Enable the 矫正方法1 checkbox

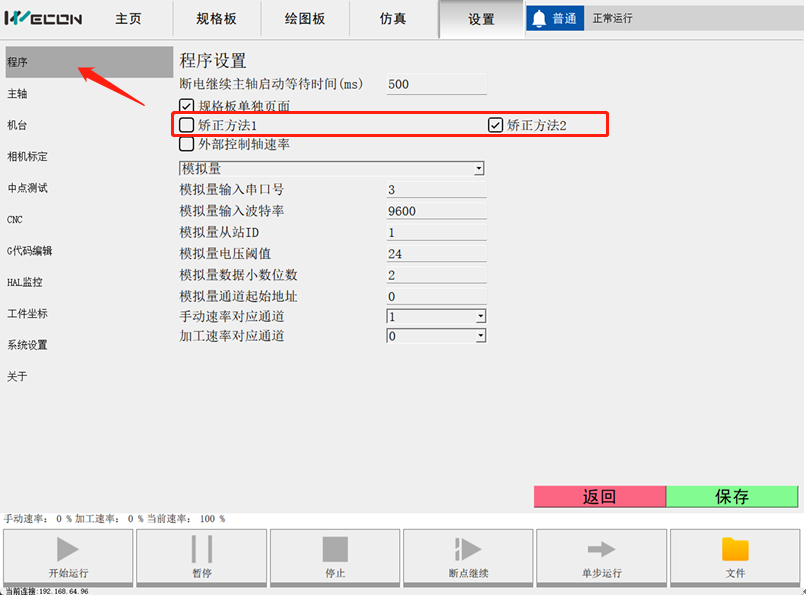pyautogui.click(x=187, y=125)
